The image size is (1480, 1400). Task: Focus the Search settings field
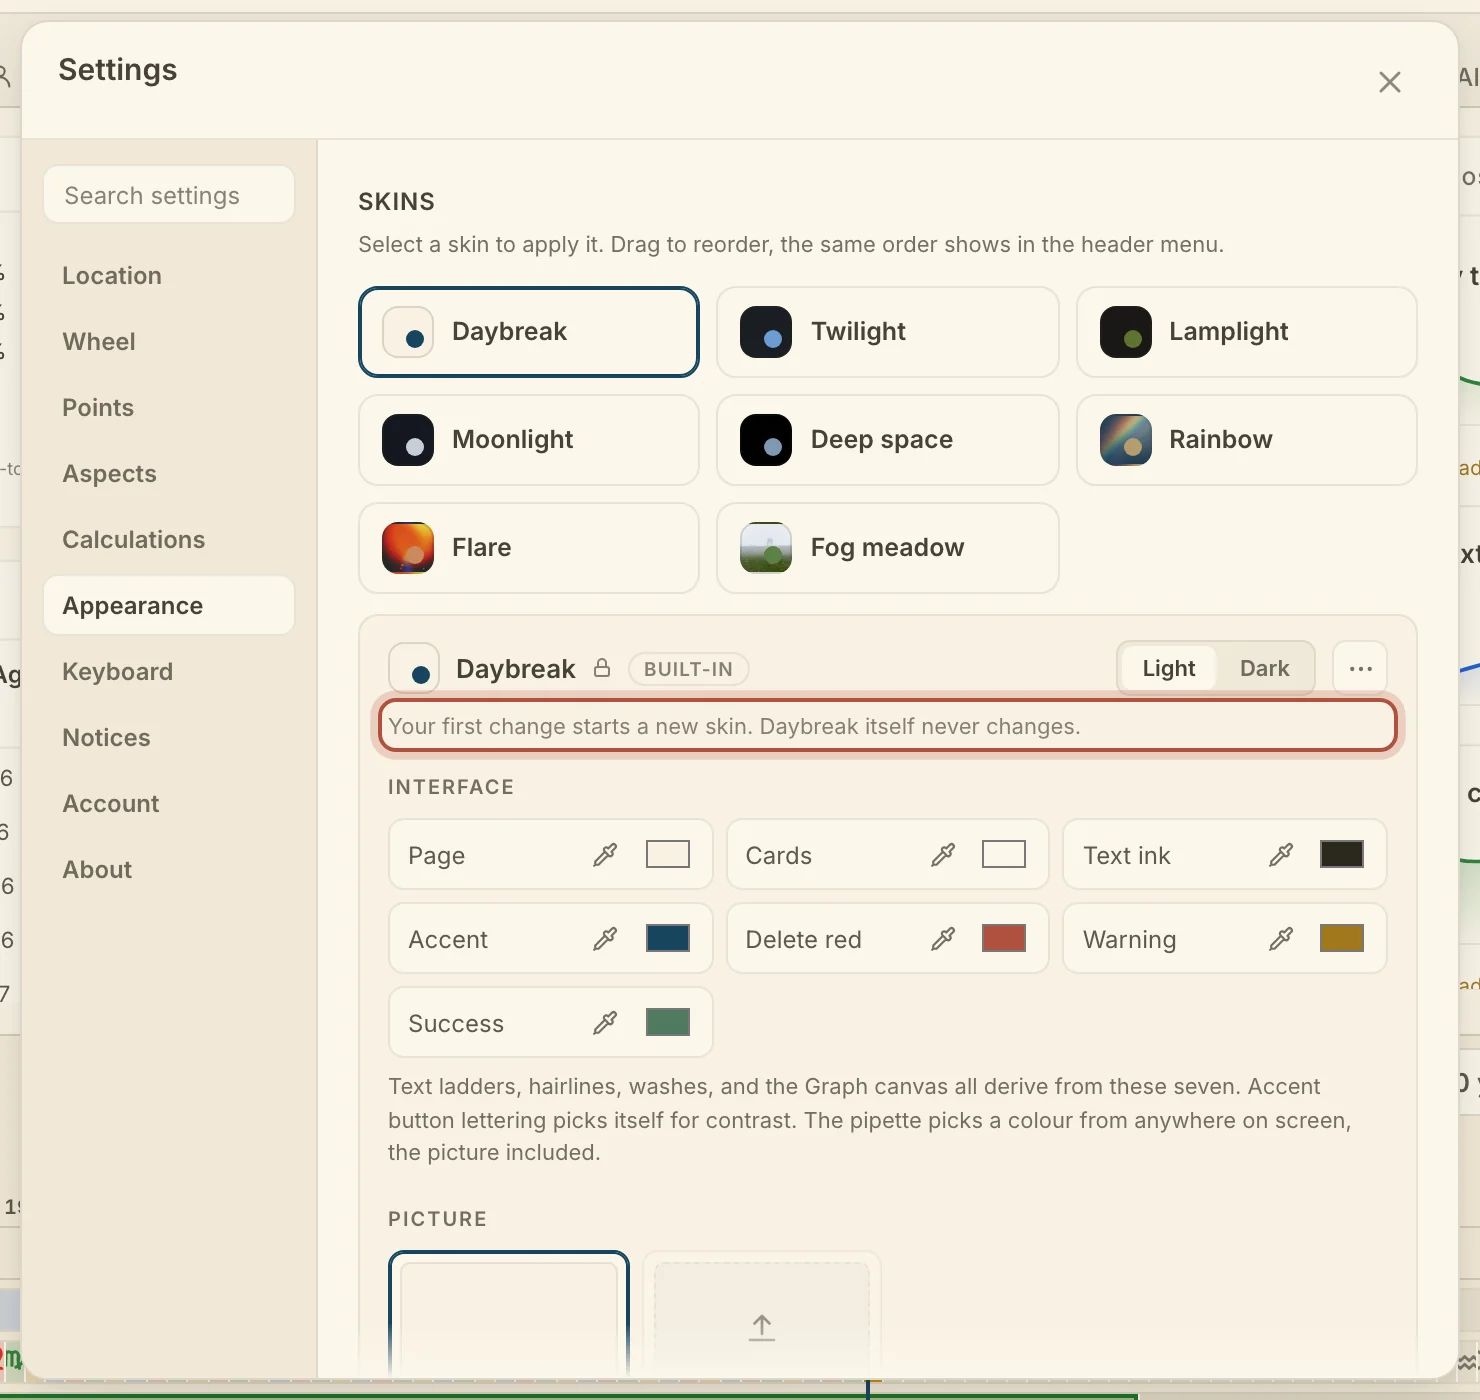tap(169, 195)
